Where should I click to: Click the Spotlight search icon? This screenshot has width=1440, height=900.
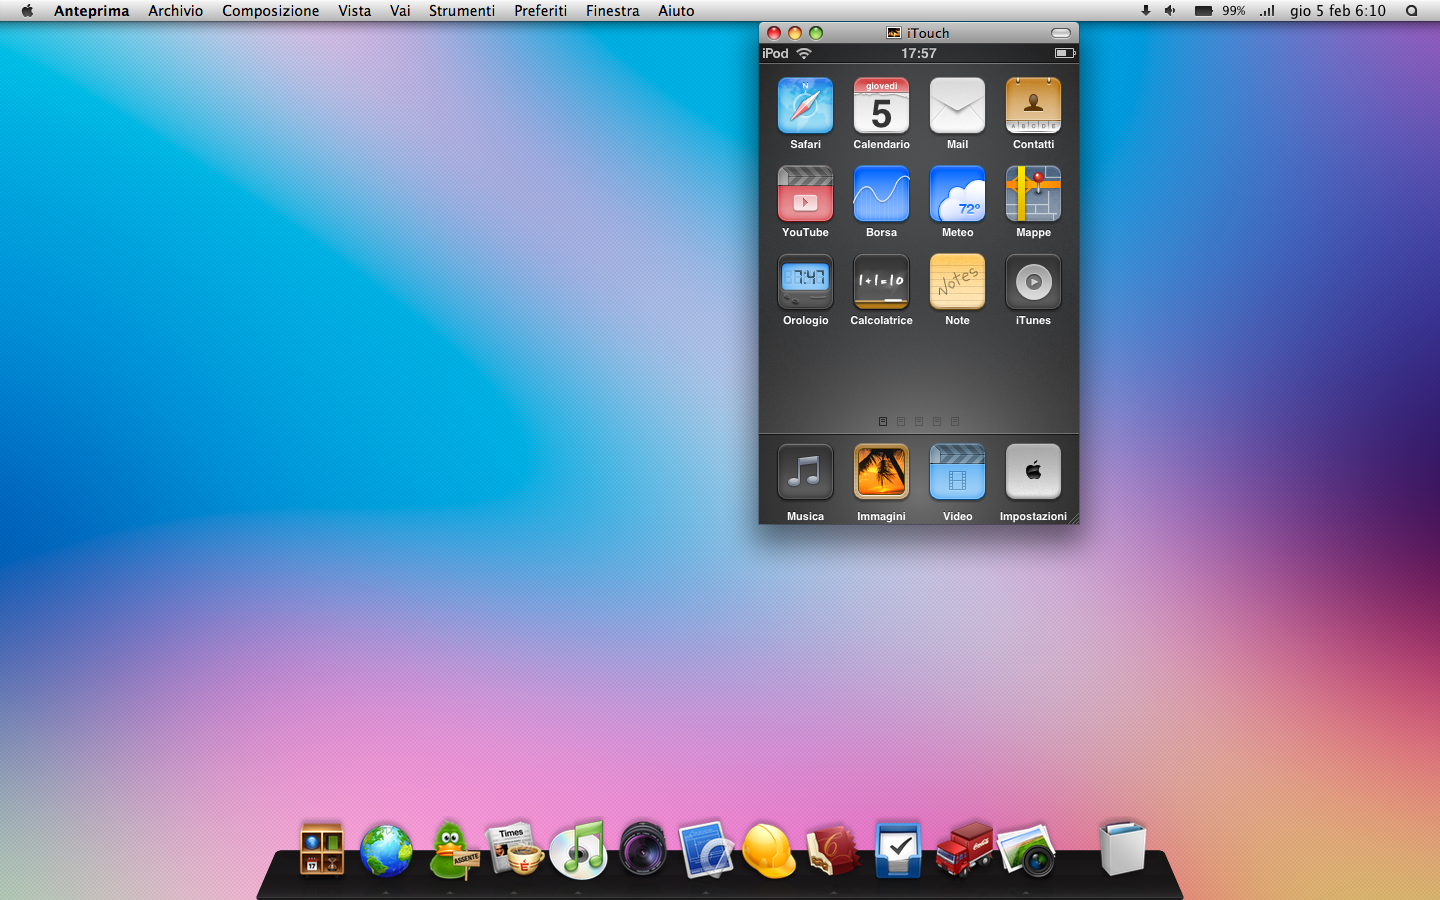click(1412, 11)
